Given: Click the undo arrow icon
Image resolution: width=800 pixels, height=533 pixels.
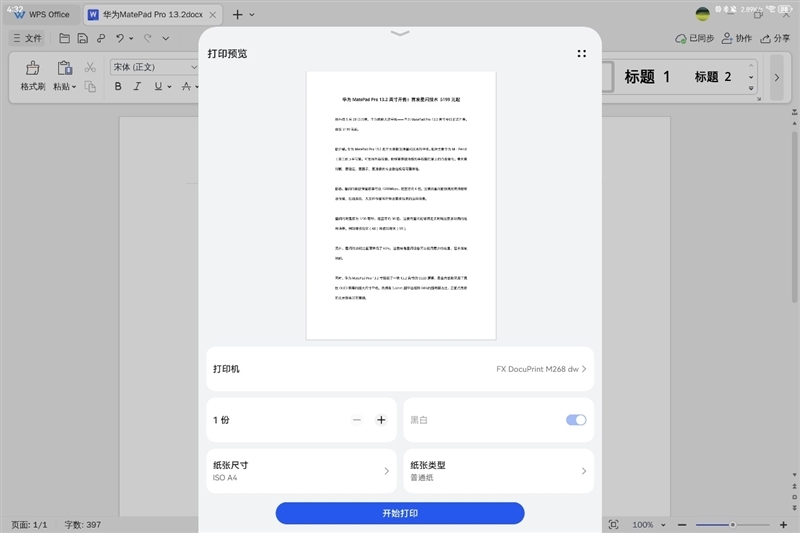Looking at the screenshot, I should [x=120, y=38].
